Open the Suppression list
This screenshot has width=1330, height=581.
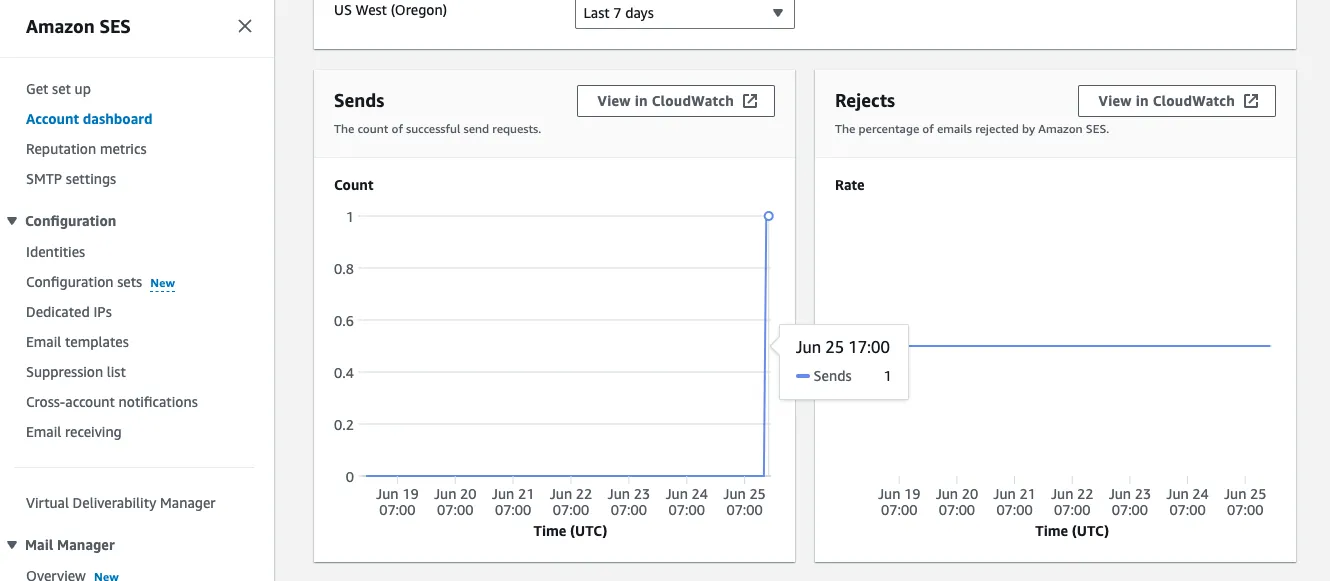(76, 371)
